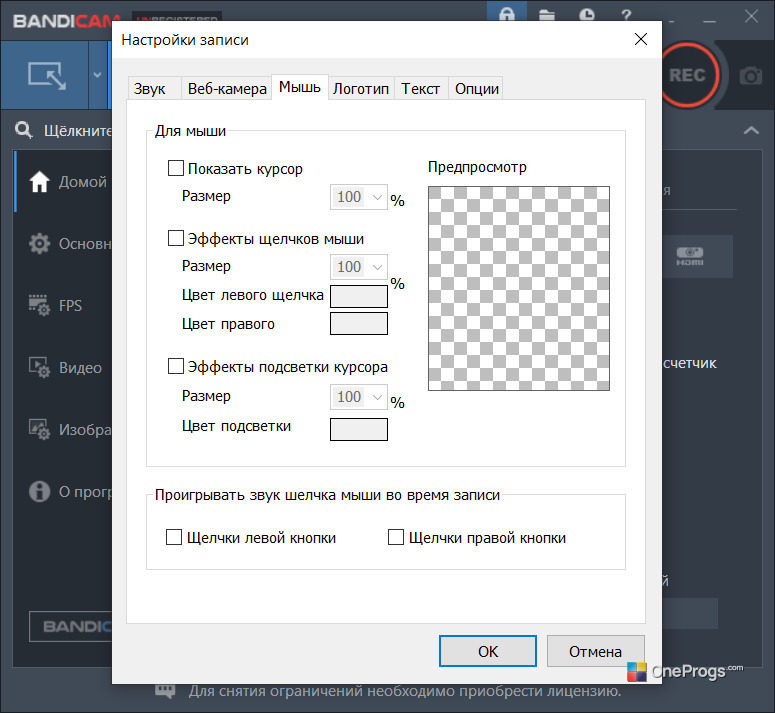Open the folder icon in Bandicam title bar

click(547, 15)
